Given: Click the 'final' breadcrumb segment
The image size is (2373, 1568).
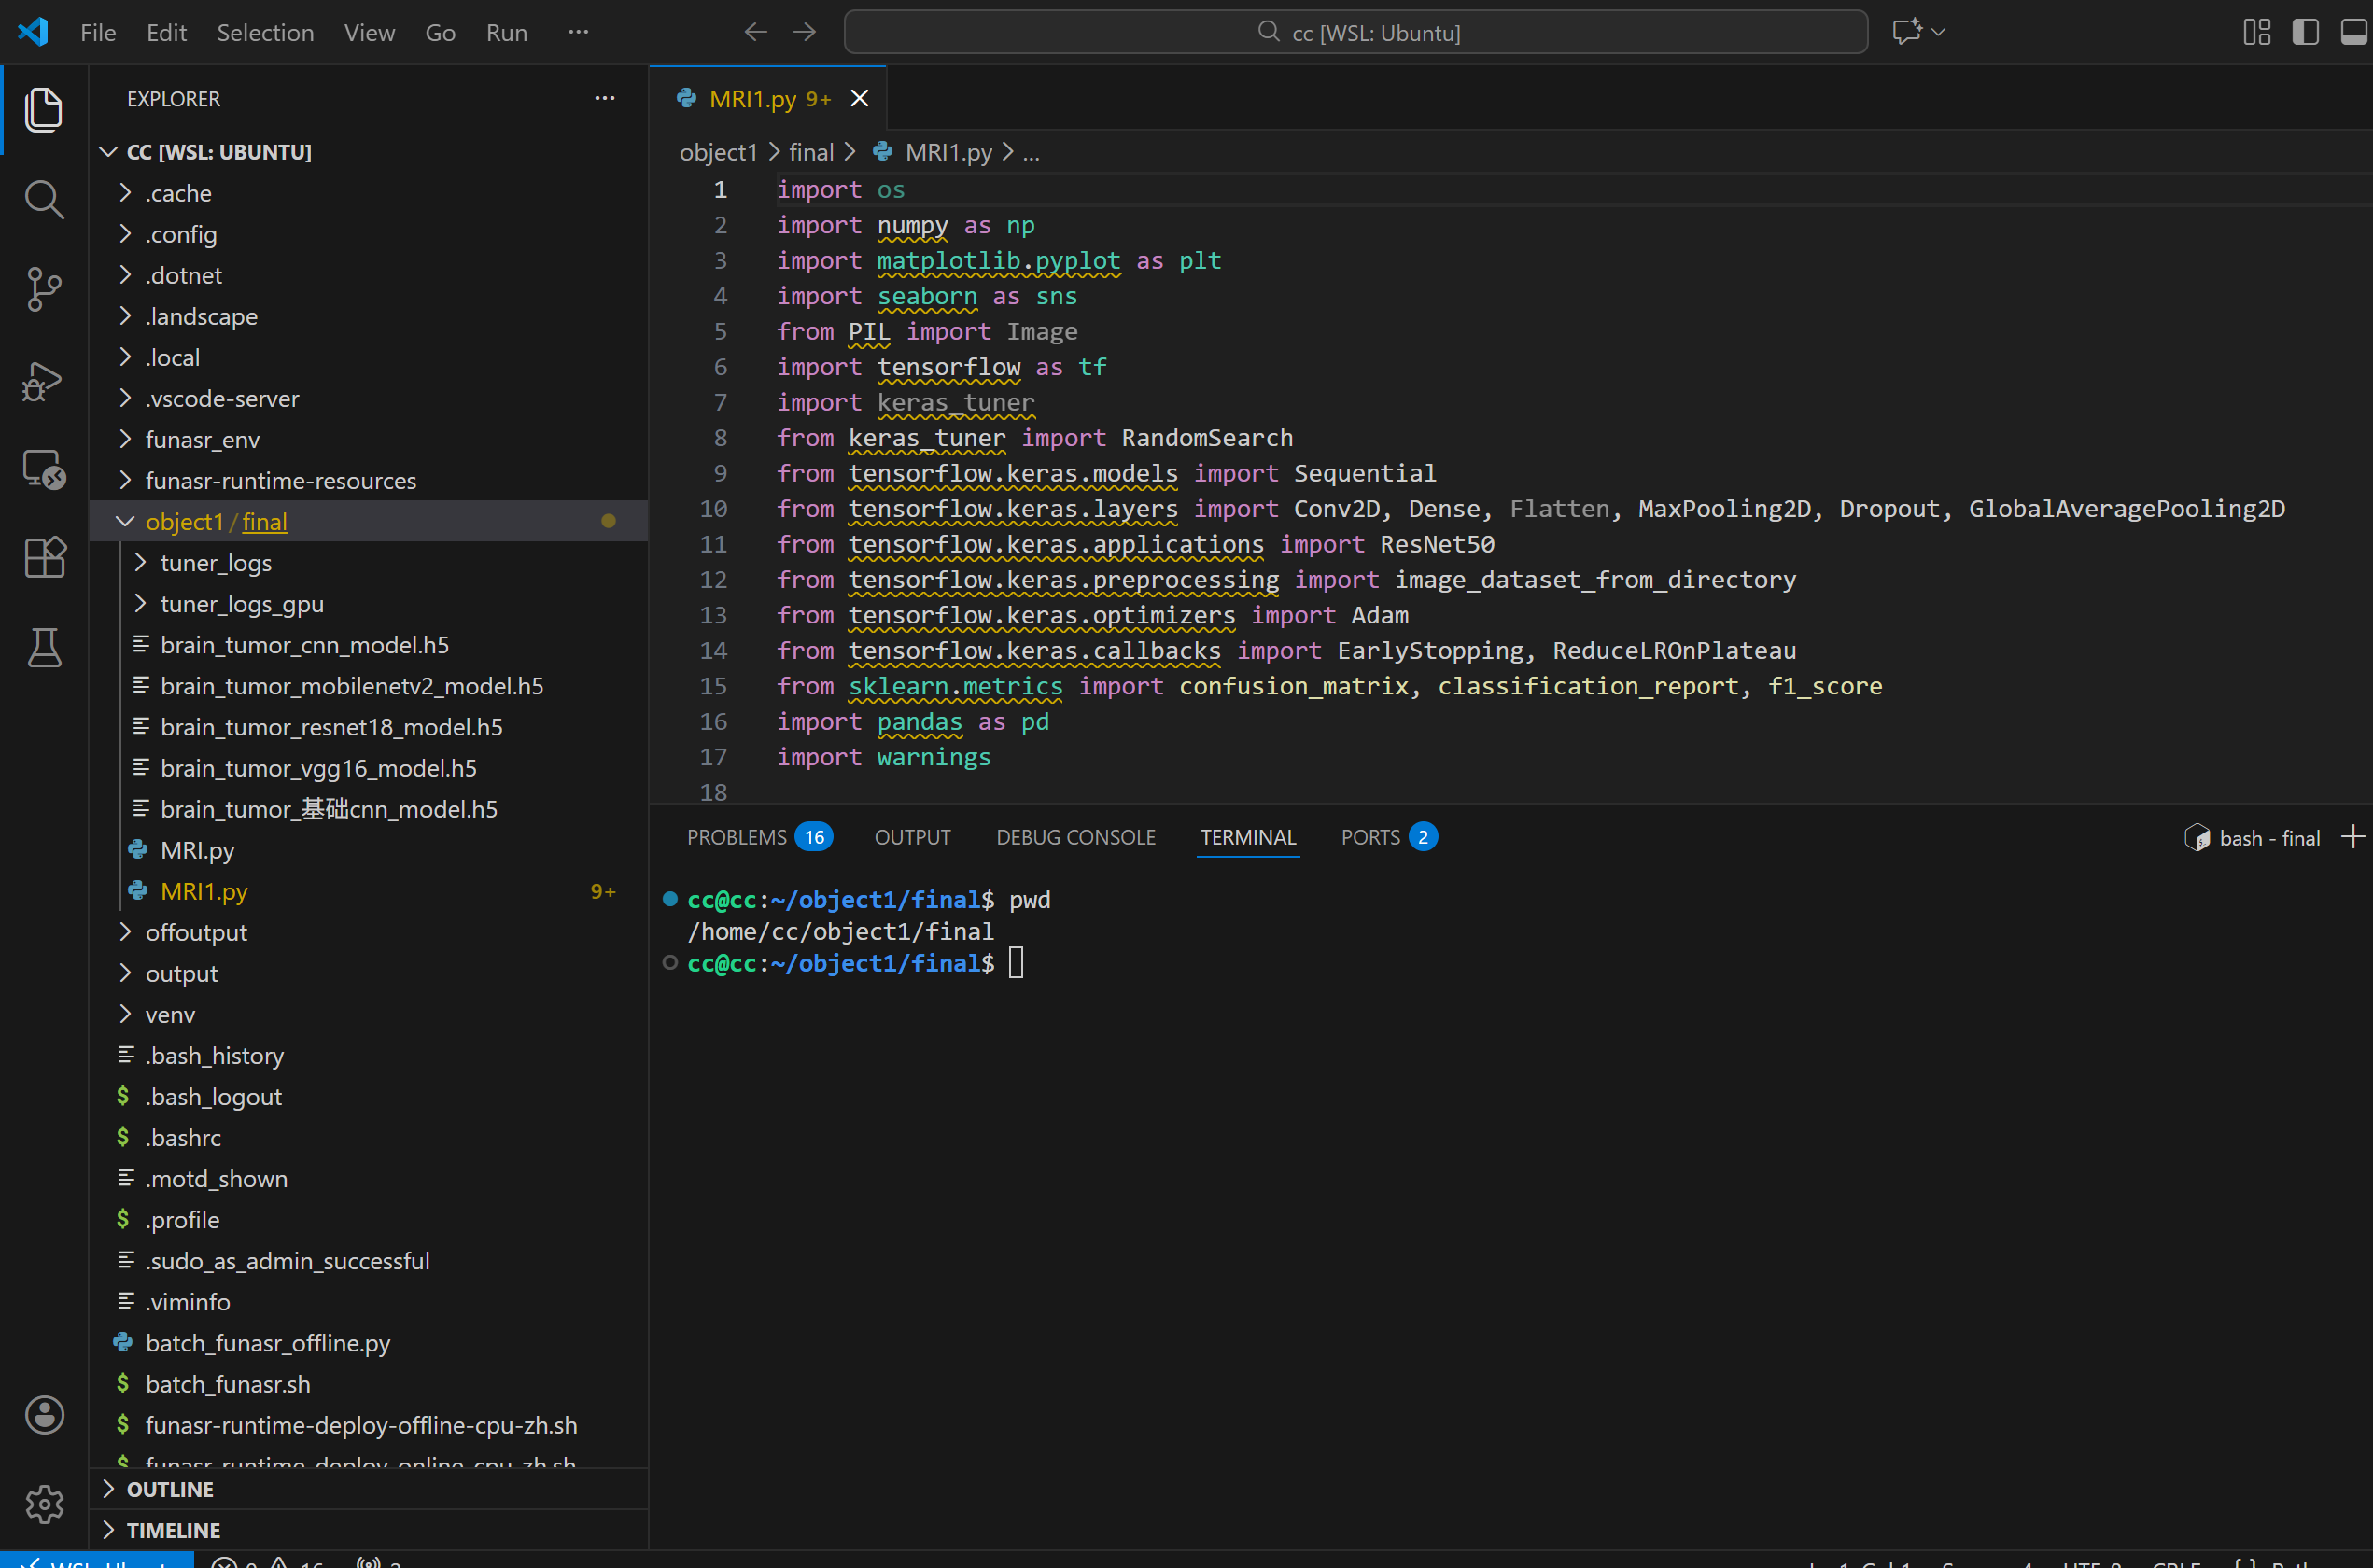Looking at the screenshot, I should [x=811, y=152].
